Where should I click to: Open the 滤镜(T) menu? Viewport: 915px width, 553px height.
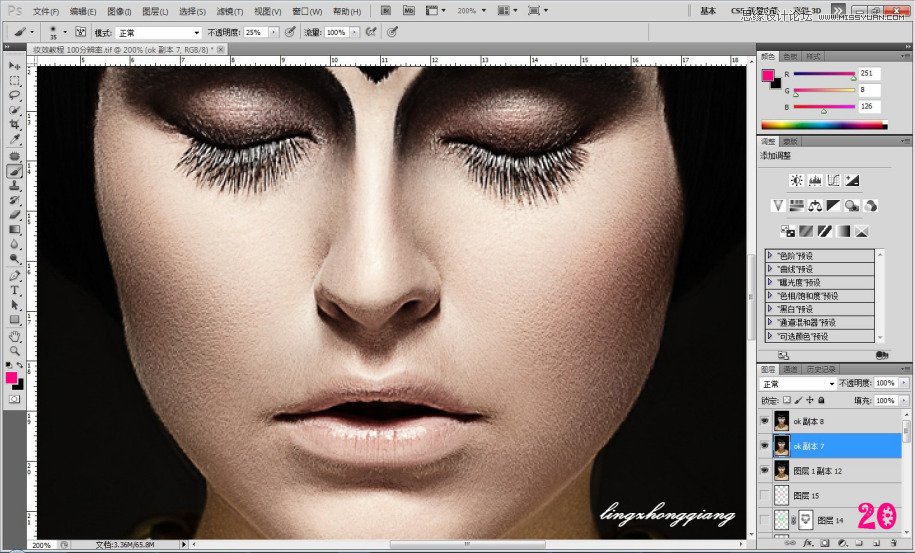click(230, 11)
